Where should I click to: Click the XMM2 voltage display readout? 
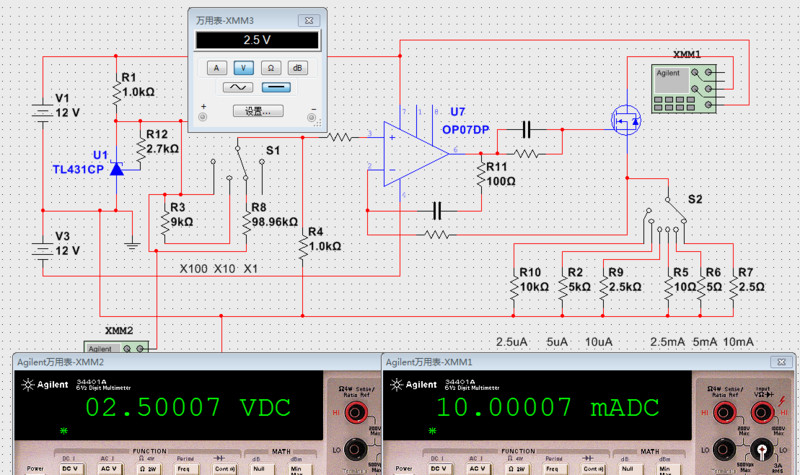click(186, 407)
